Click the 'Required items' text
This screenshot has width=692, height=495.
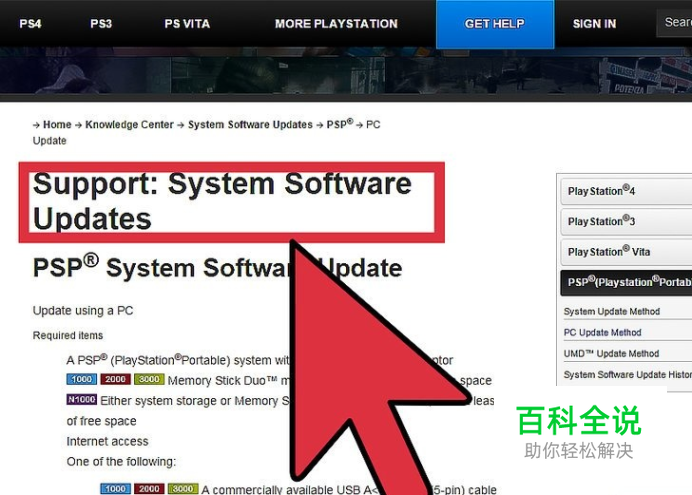tap(68, 336)
